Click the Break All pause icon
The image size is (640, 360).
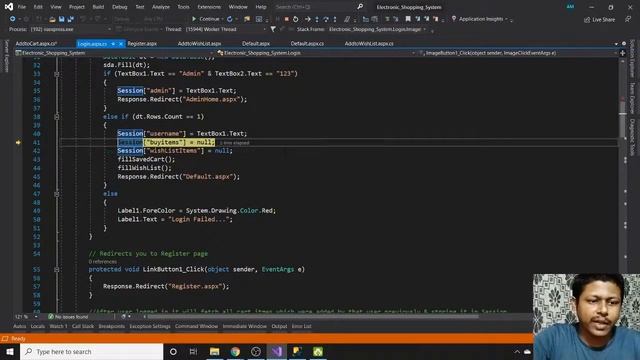(278, 19)
